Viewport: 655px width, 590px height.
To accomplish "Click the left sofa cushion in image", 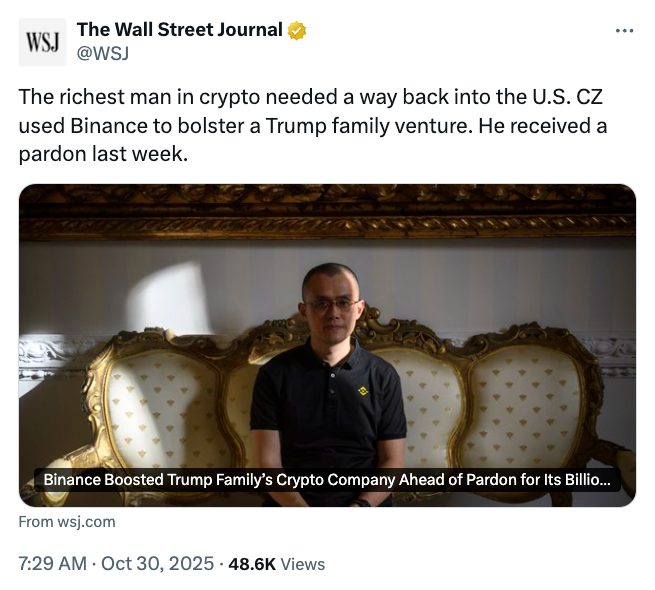I will (x=160, y=410).
